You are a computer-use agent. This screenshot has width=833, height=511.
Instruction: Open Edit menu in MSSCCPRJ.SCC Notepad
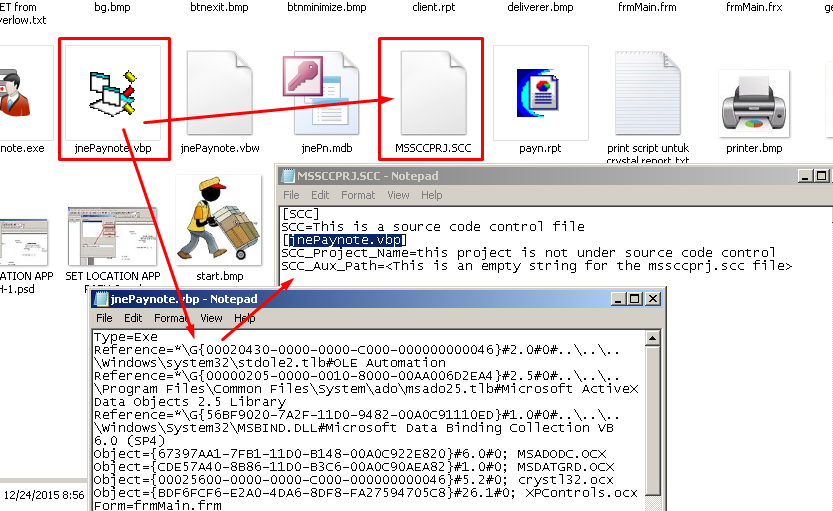pos(320,195)
